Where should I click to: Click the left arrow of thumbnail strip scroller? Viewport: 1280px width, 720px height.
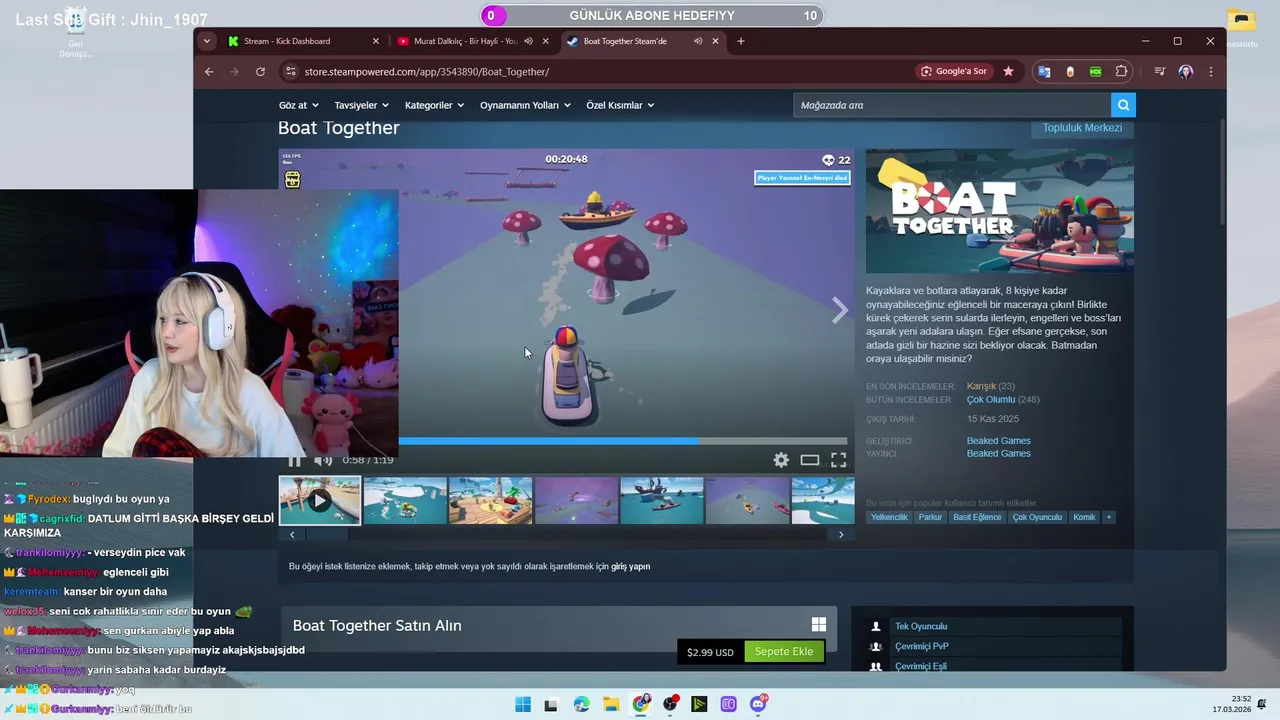(x=292, y=535)
